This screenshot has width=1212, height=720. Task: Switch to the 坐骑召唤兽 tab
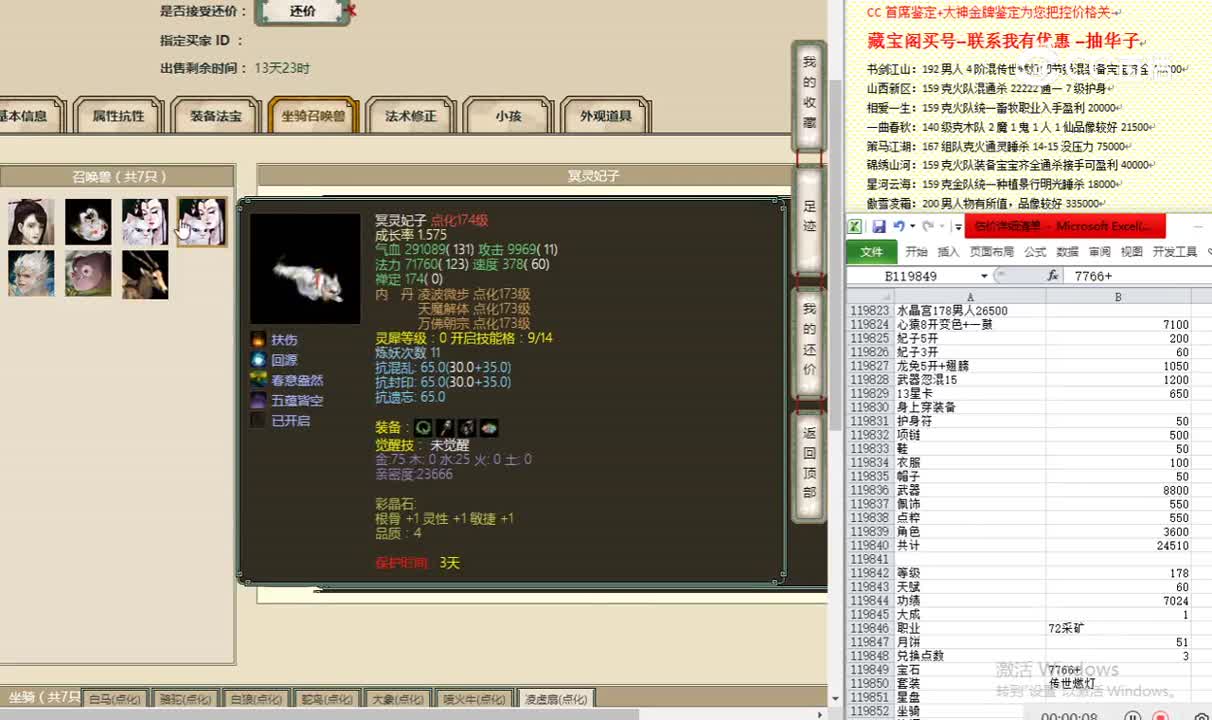click(312, 115)
